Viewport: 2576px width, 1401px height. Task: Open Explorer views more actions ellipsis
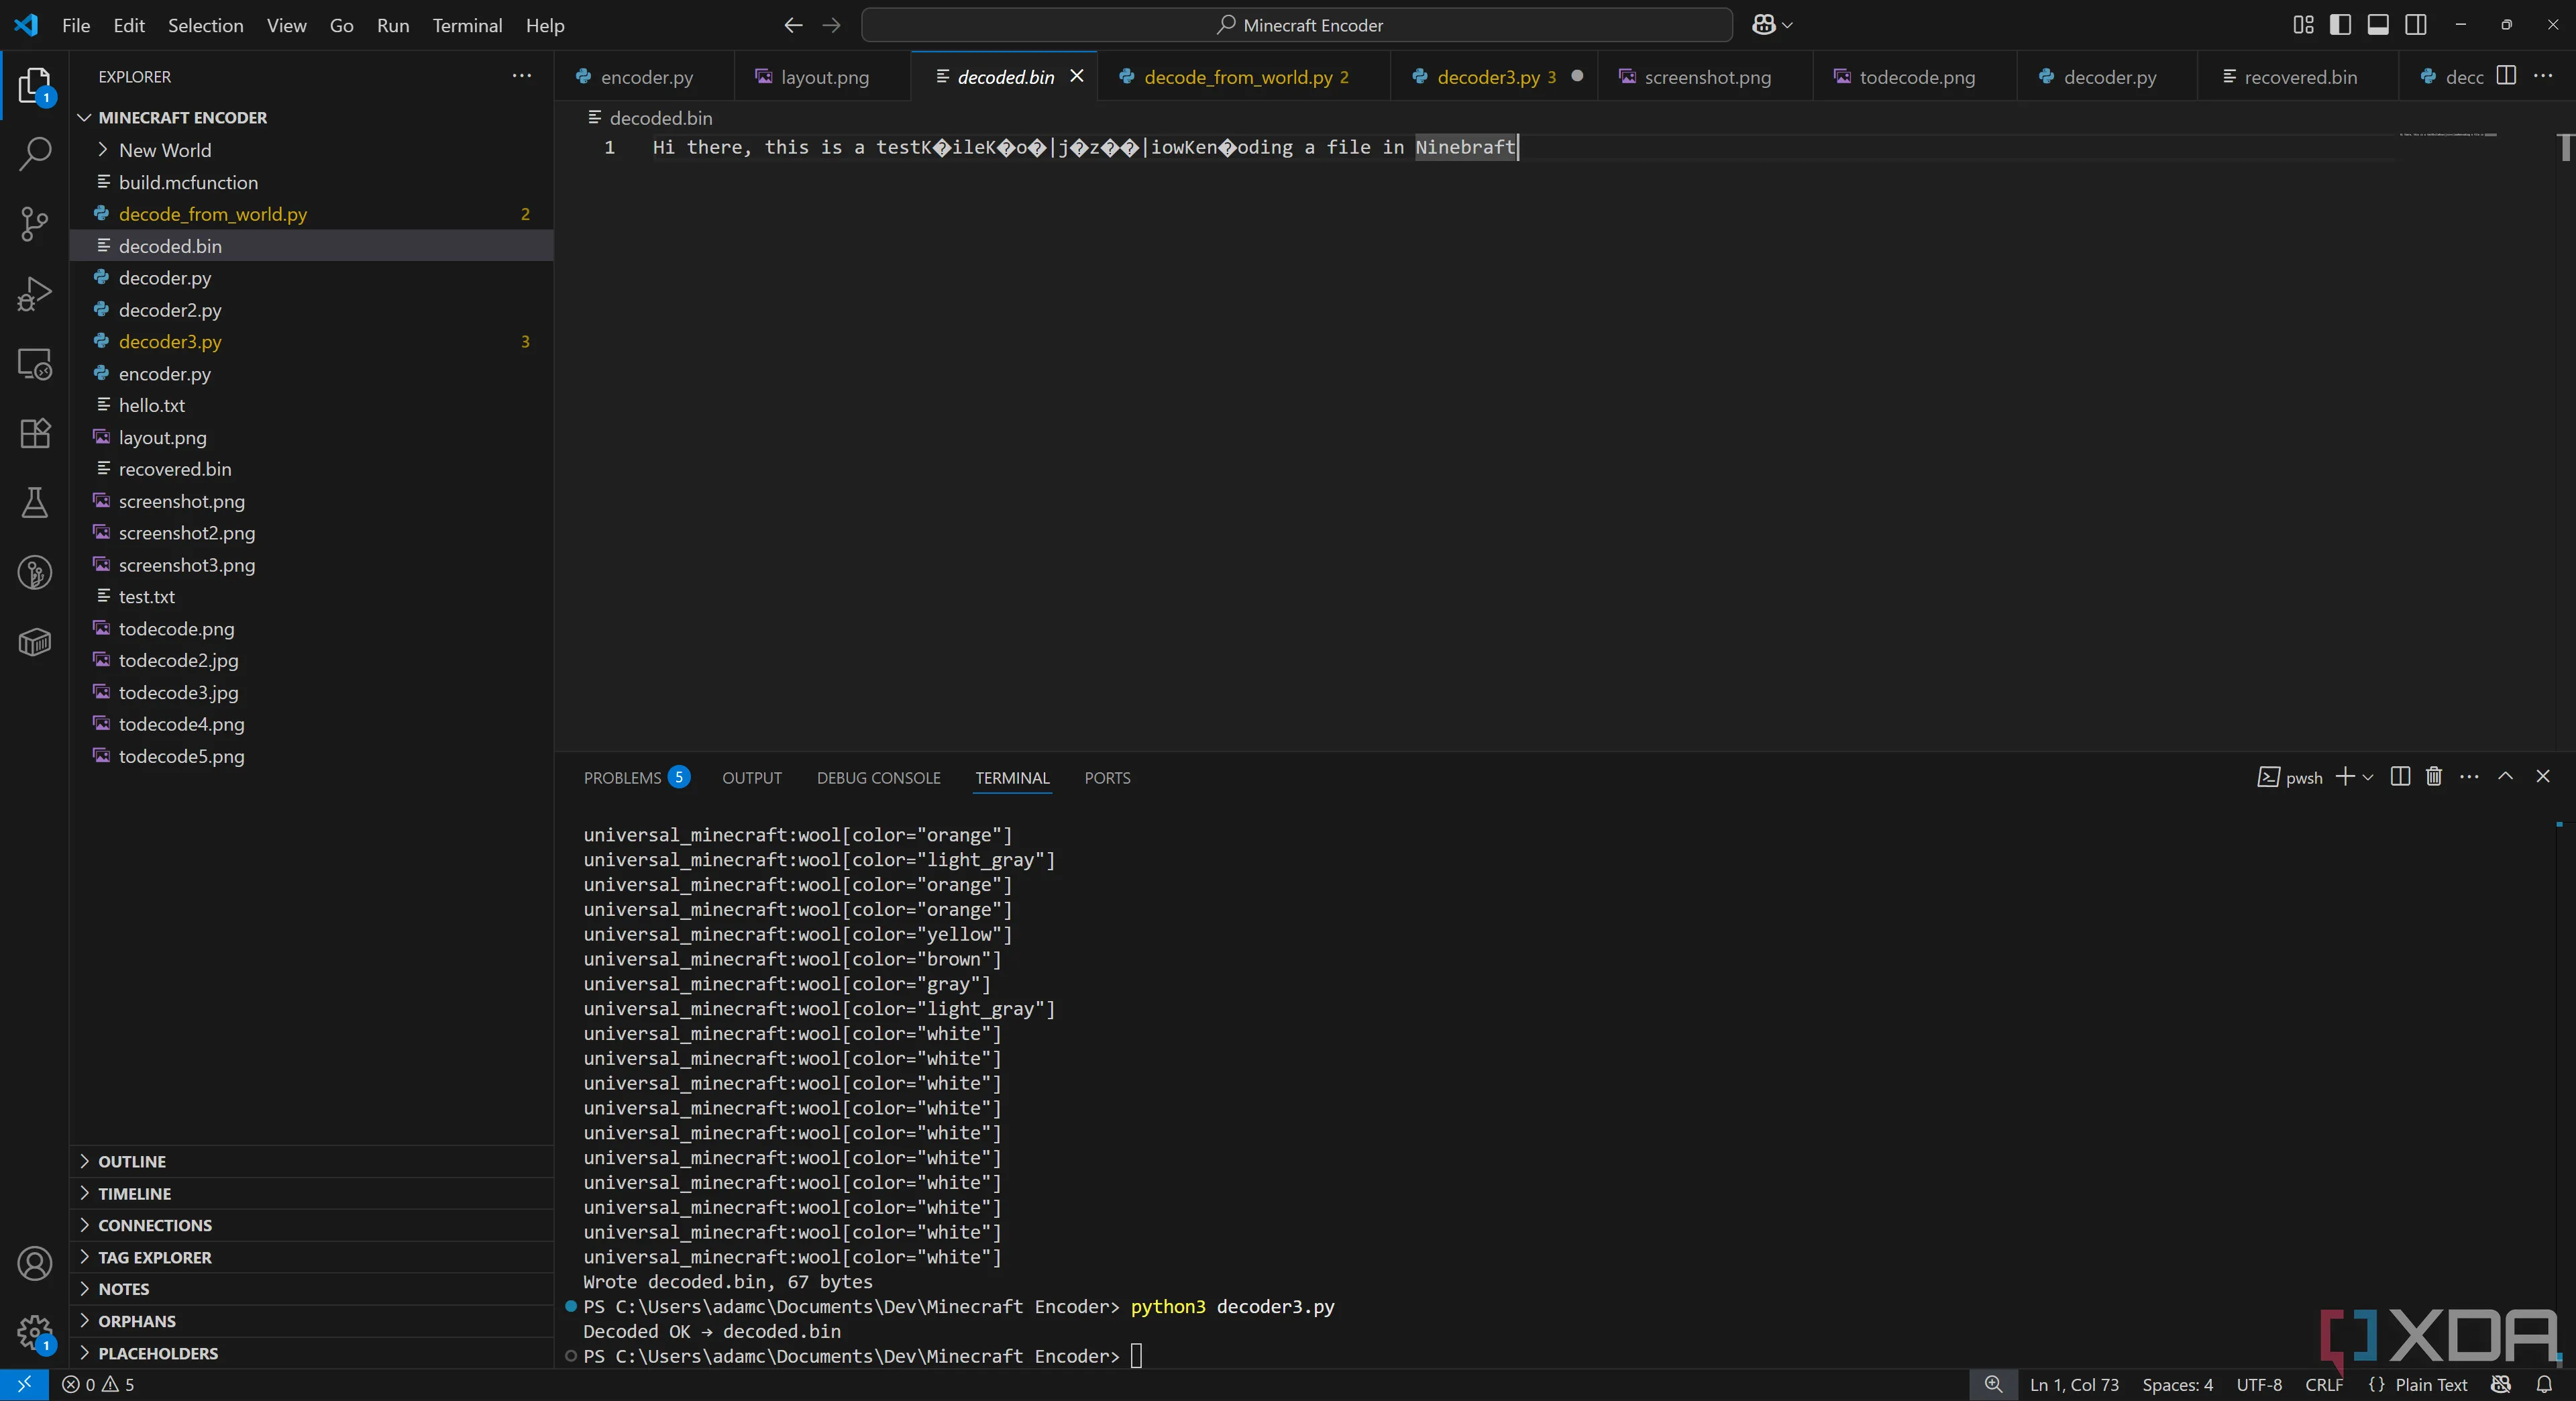click(x=522, y=76)
